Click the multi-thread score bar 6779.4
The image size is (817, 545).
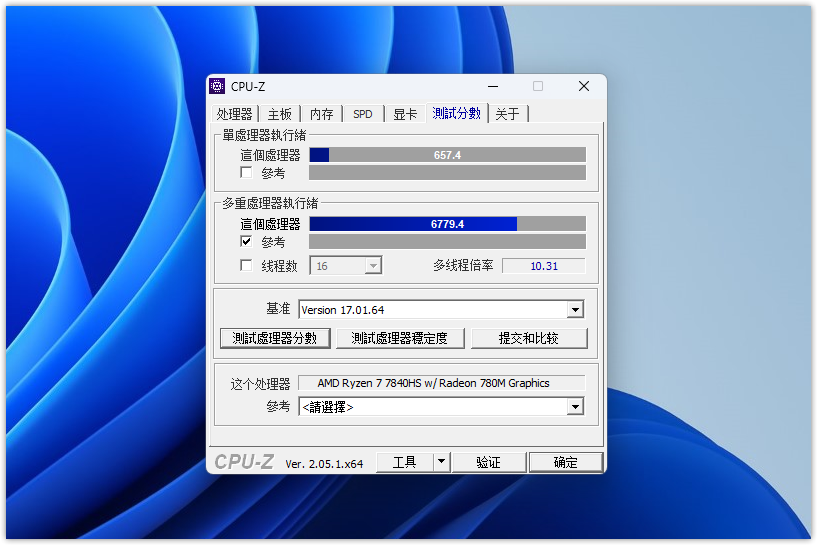[448, 224]
